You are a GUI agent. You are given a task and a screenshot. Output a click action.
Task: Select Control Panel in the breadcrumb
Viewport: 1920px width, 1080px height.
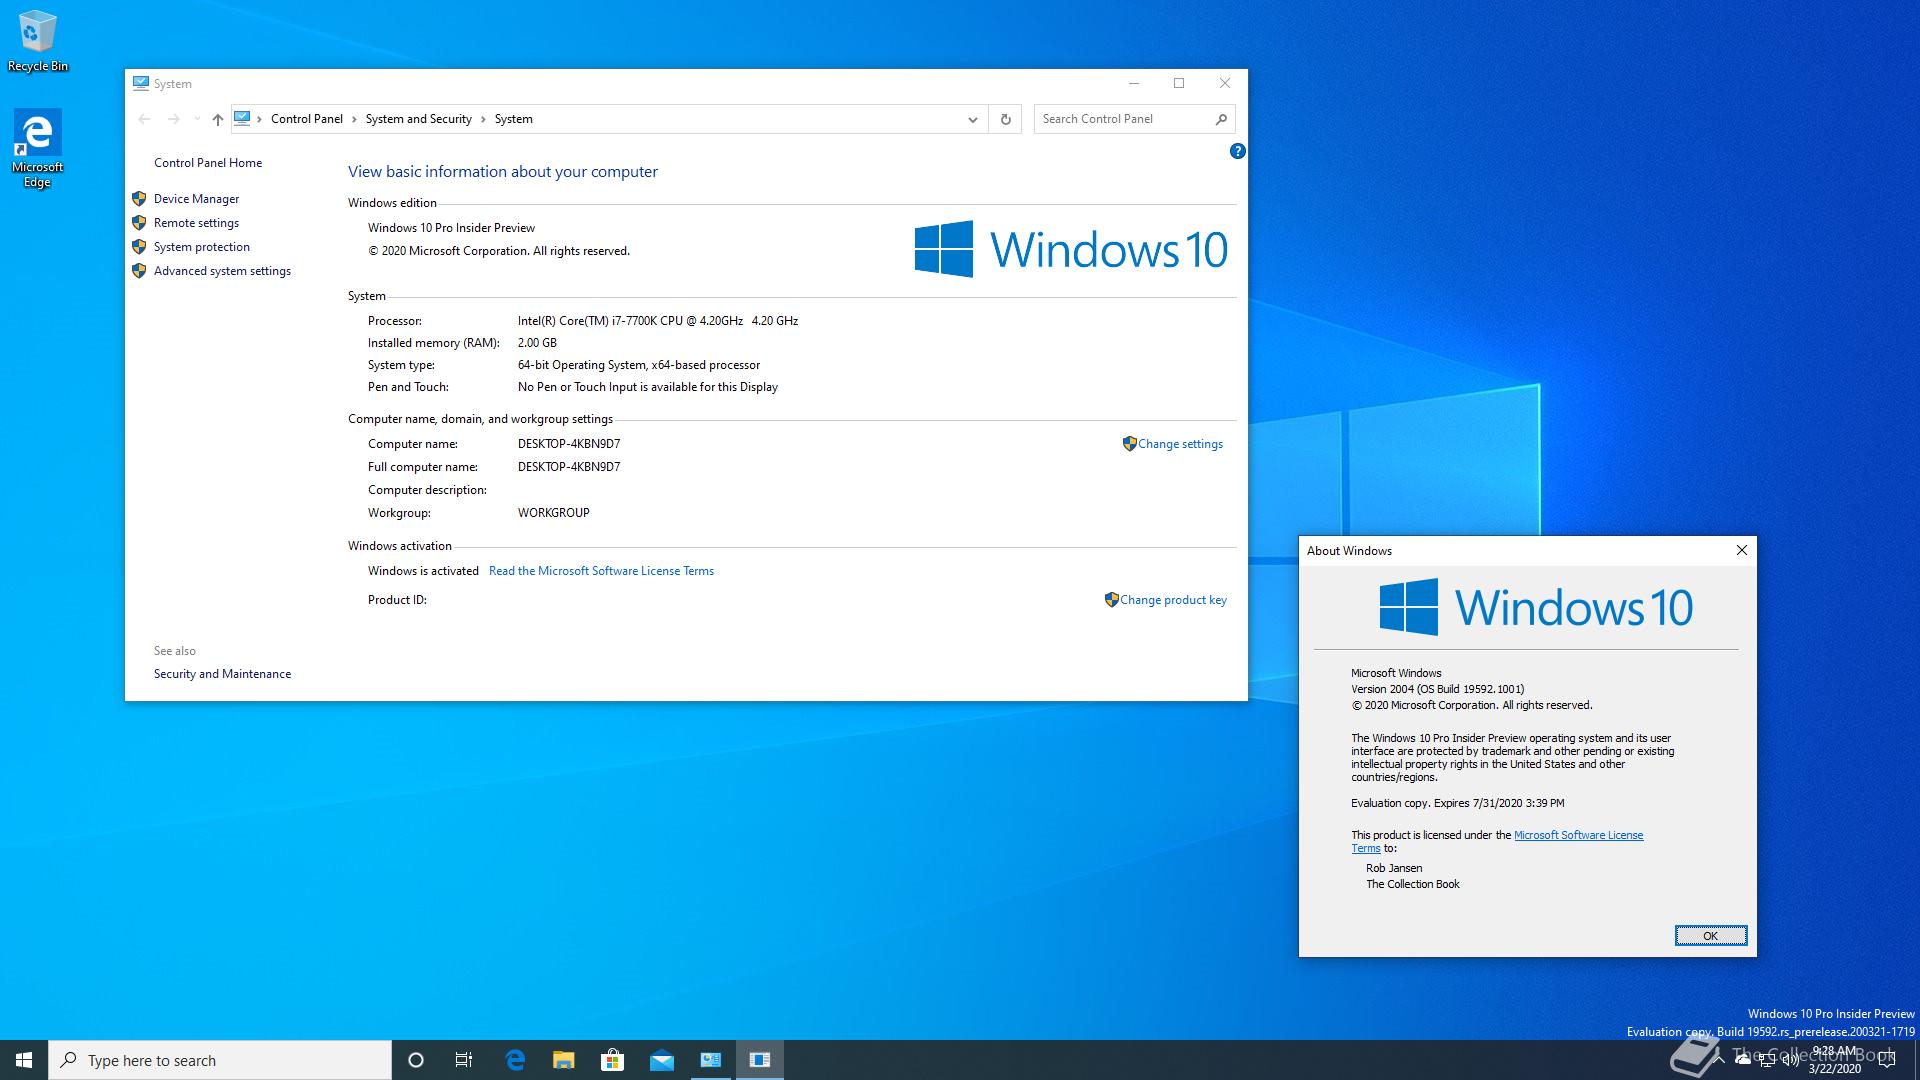pos(306,119)
